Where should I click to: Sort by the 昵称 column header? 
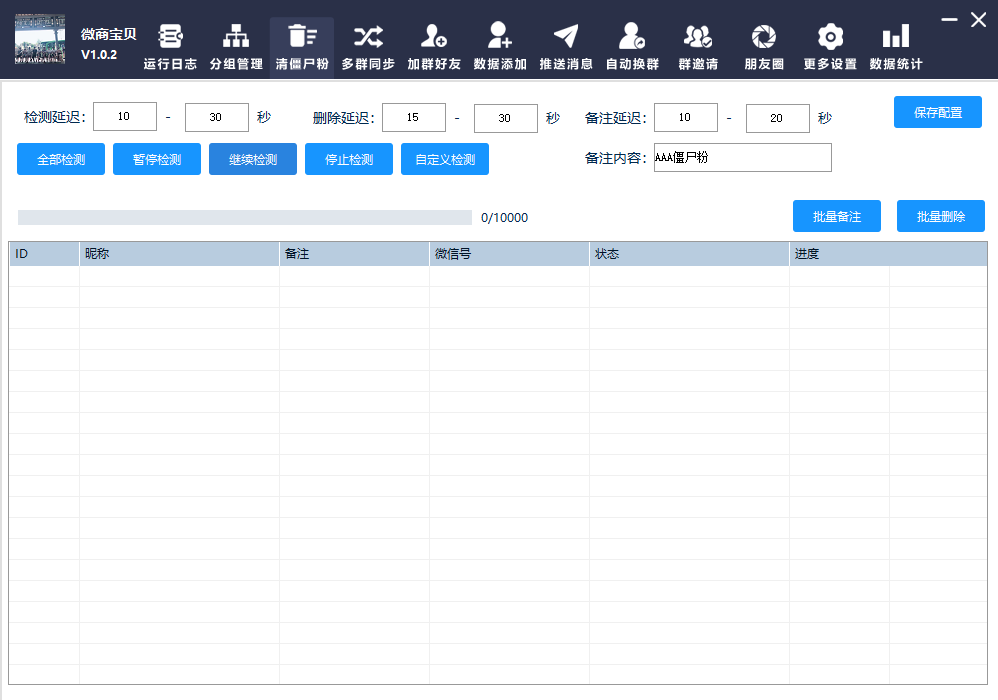(179, 254)
